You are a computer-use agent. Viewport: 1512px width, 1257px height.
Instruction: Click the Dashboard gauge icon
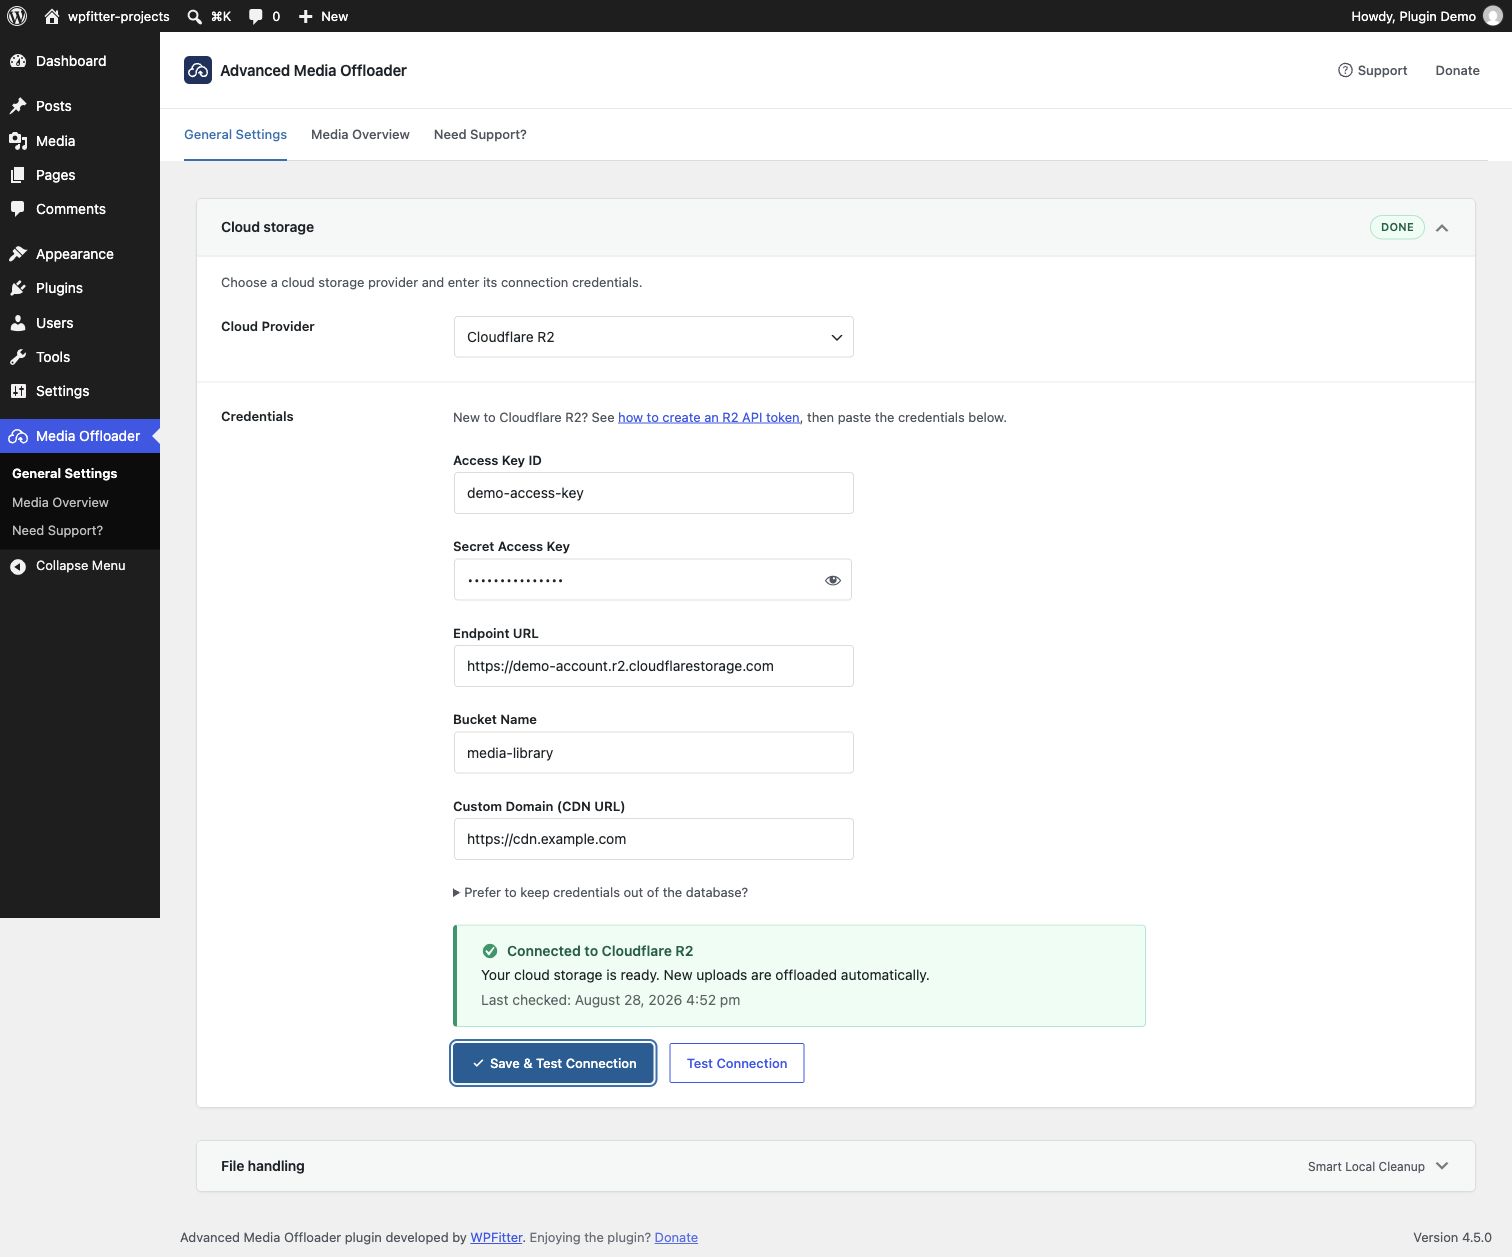pyautogui.click(x=18, y=61)
